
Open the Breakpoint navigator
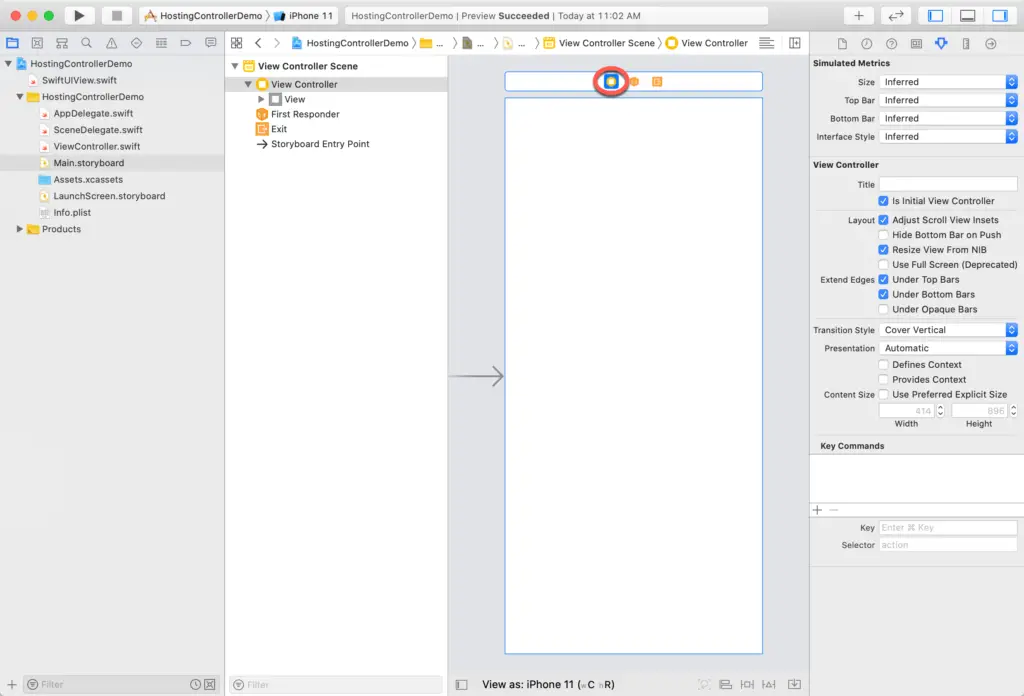coord(185,43)
